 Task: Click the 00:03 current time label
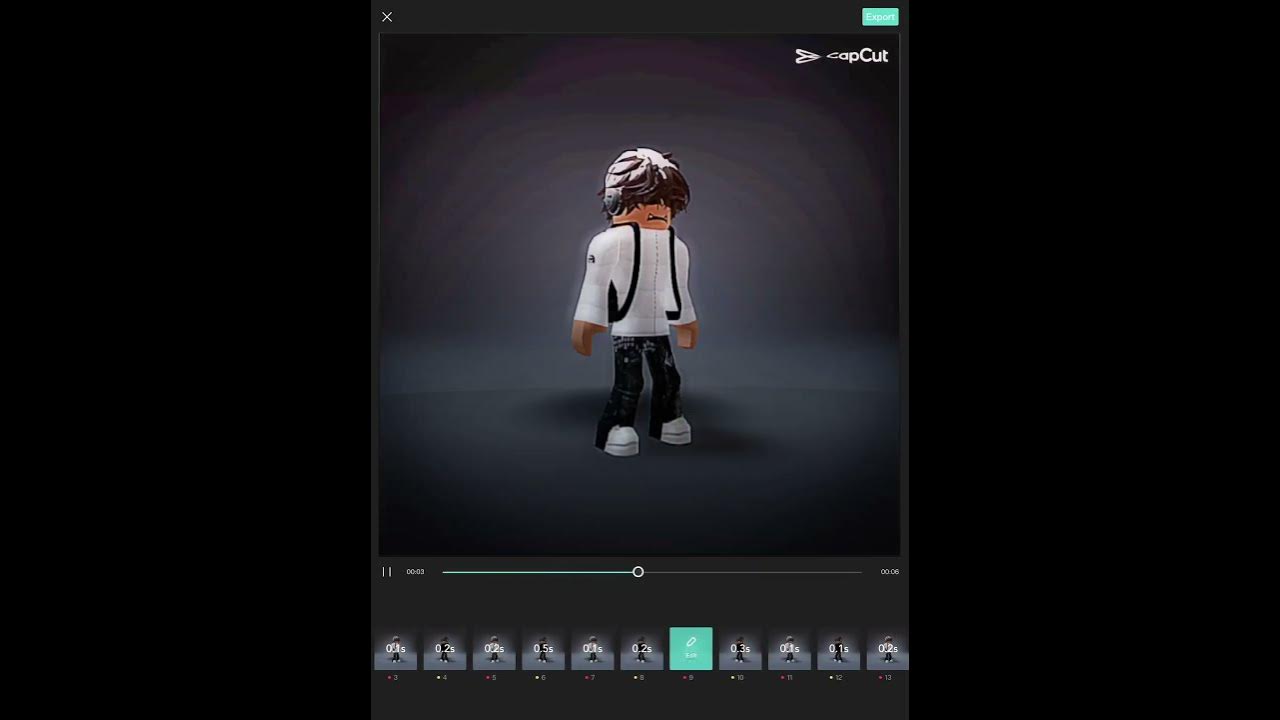coord(415,572)
